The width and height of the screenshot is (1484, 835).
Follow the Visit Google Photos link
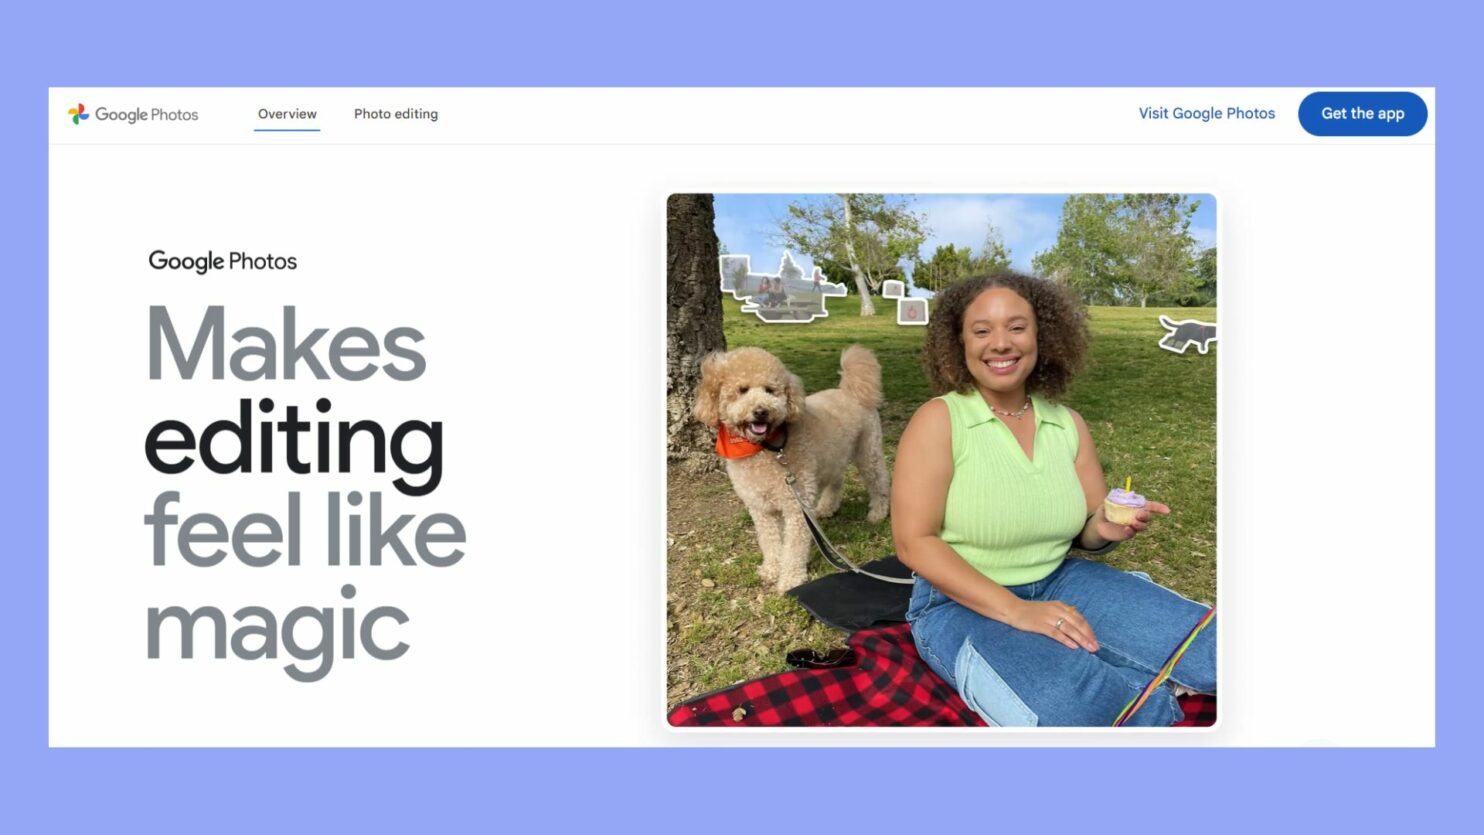[x=1206, y=113]
